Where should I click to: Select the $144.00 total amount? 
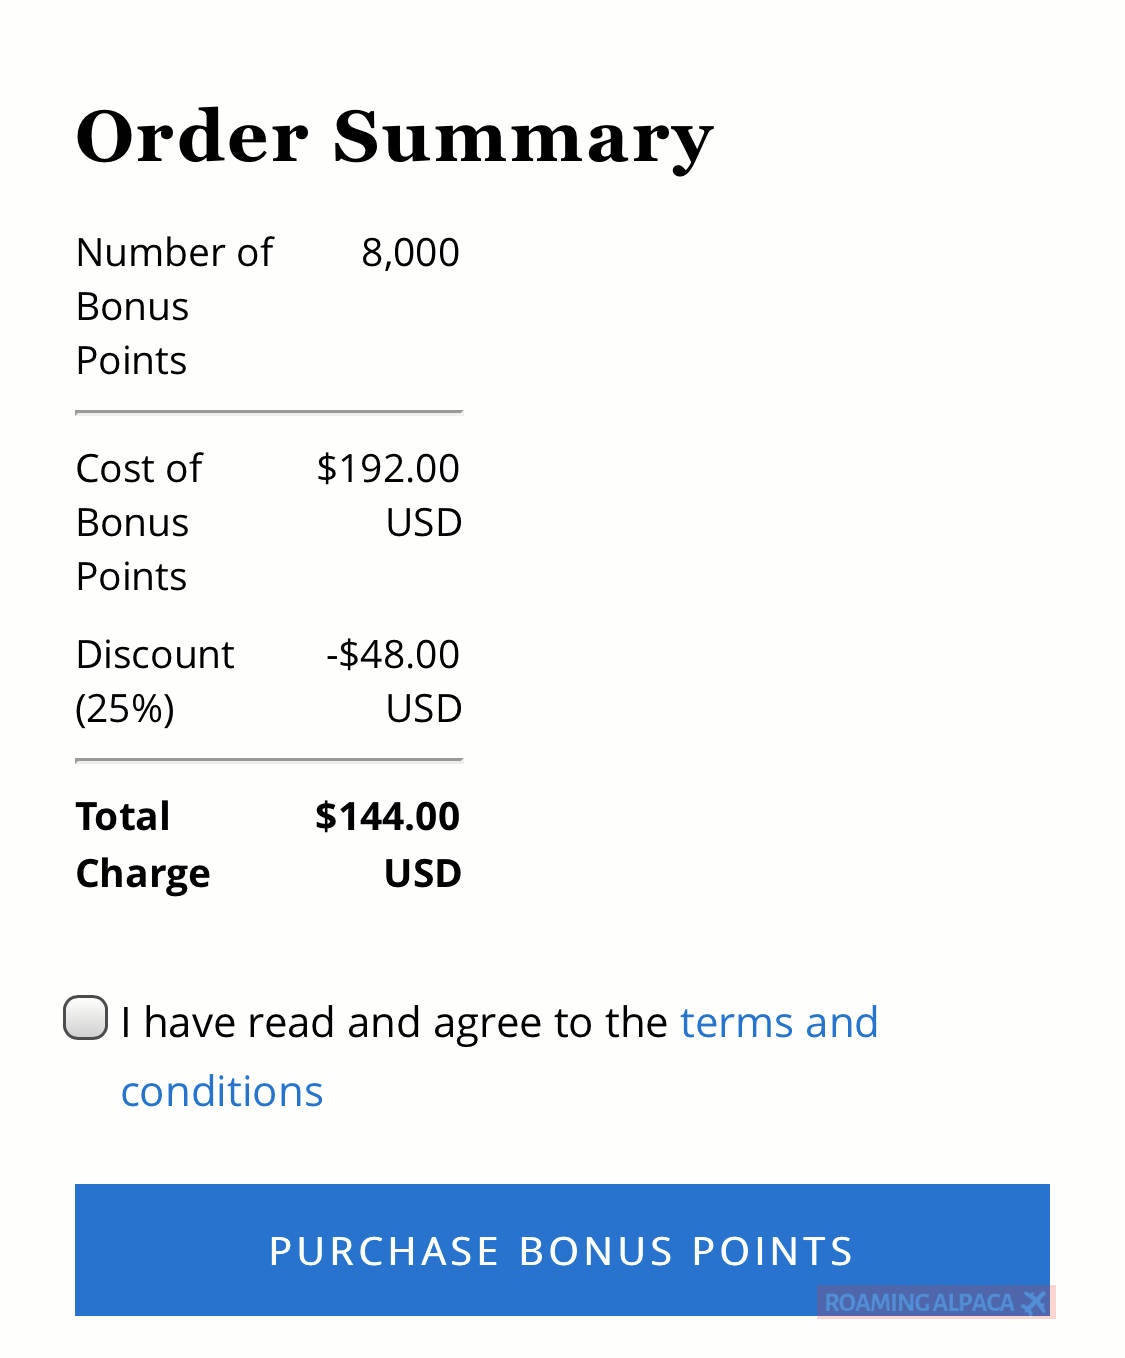387,817
